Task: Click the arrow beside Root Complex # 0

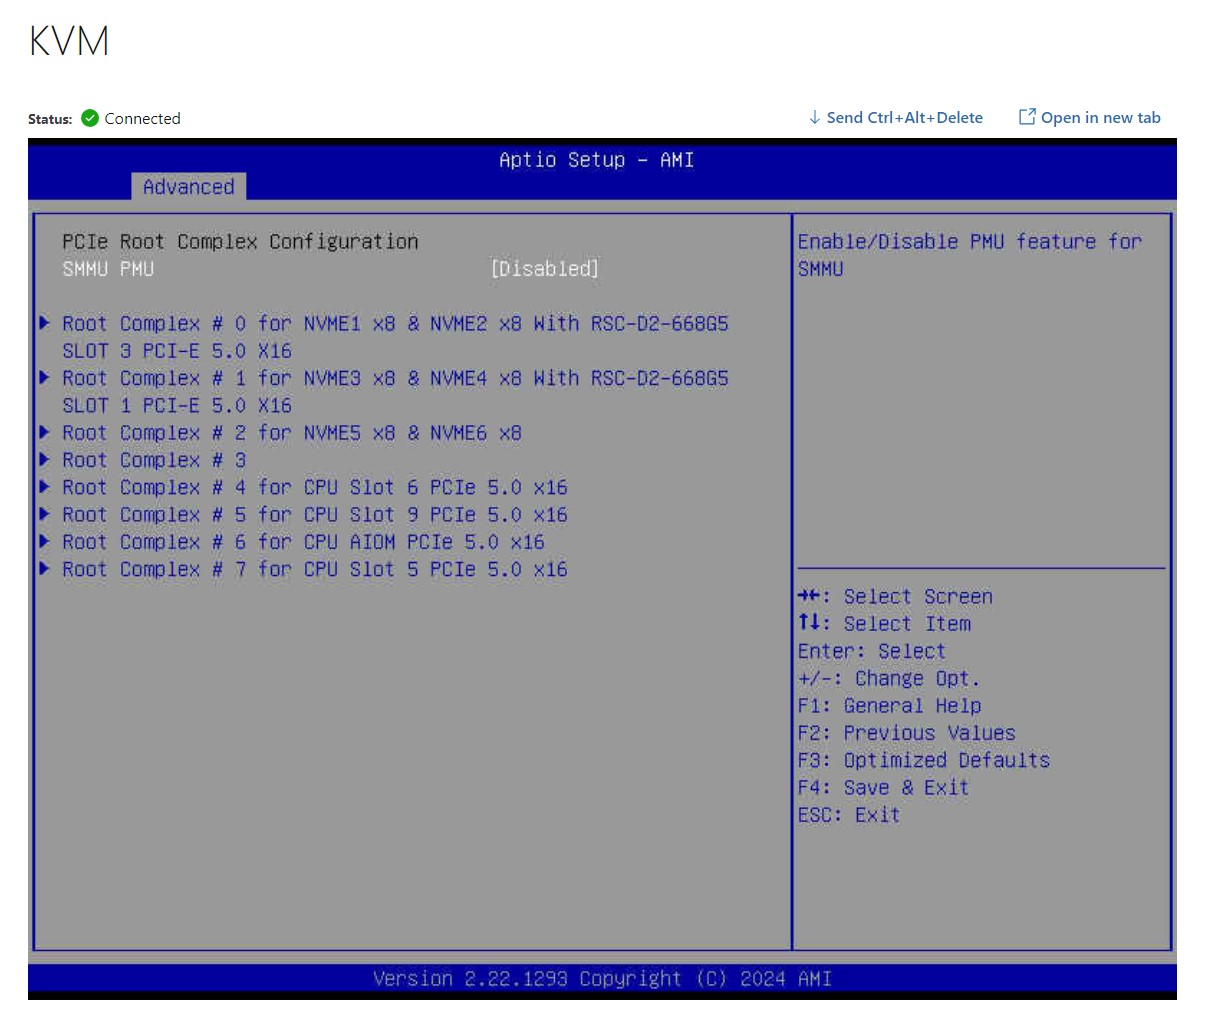Action: click(44, 323)
